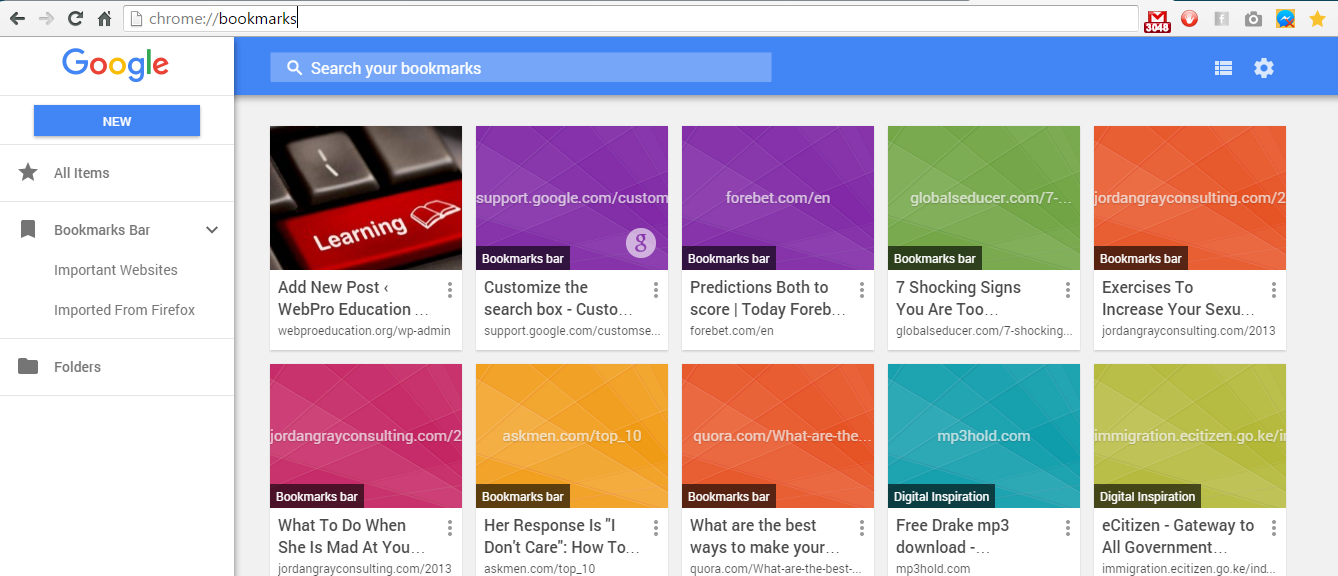Open menu for Customize the search box bookmark

point(656,290)
